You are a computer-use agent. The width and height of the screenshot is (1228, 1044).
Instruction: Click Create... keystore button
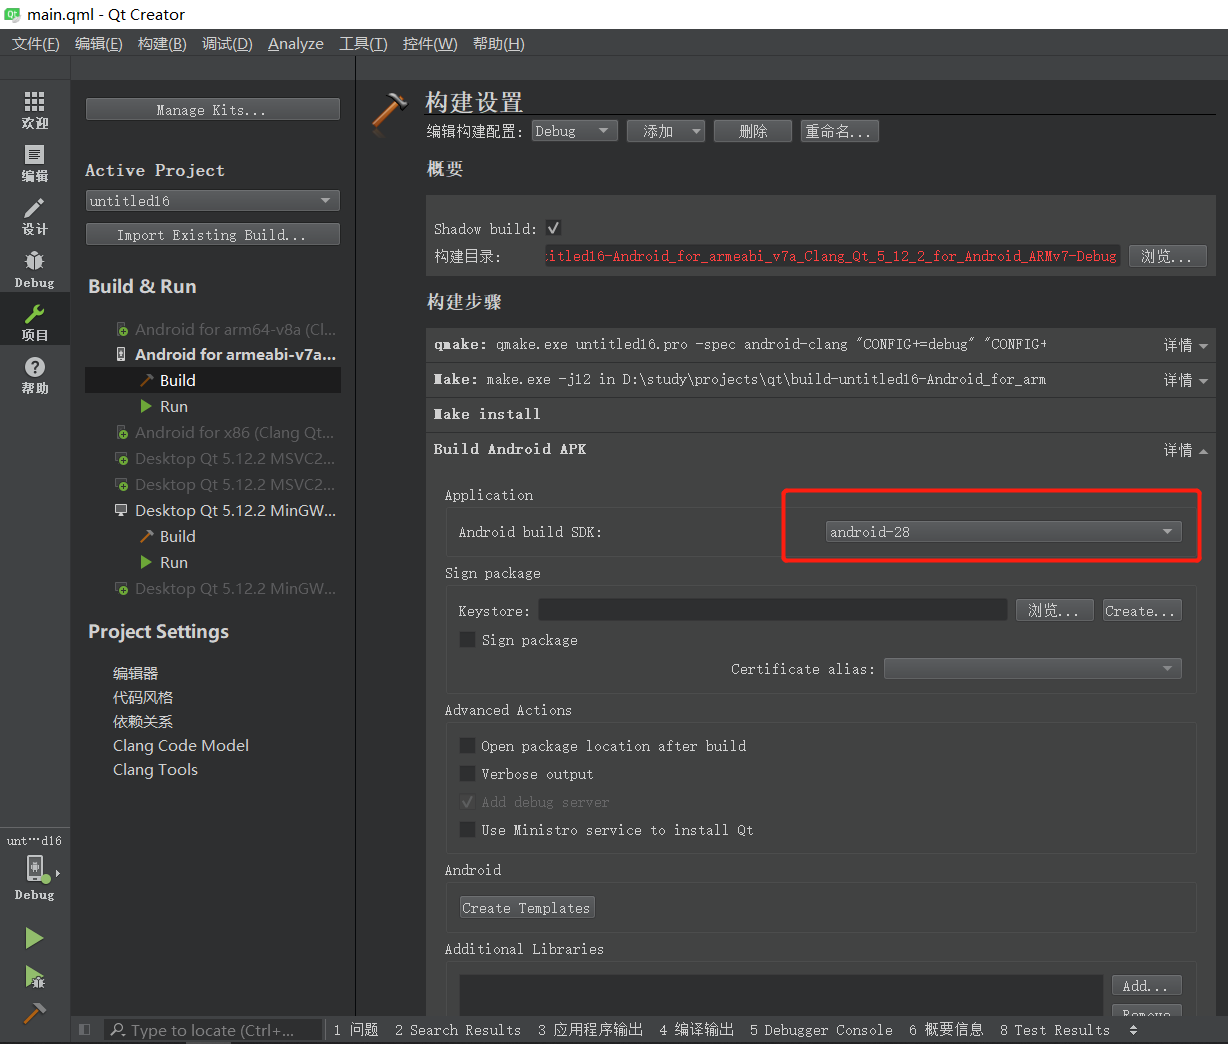point(1142,610)
